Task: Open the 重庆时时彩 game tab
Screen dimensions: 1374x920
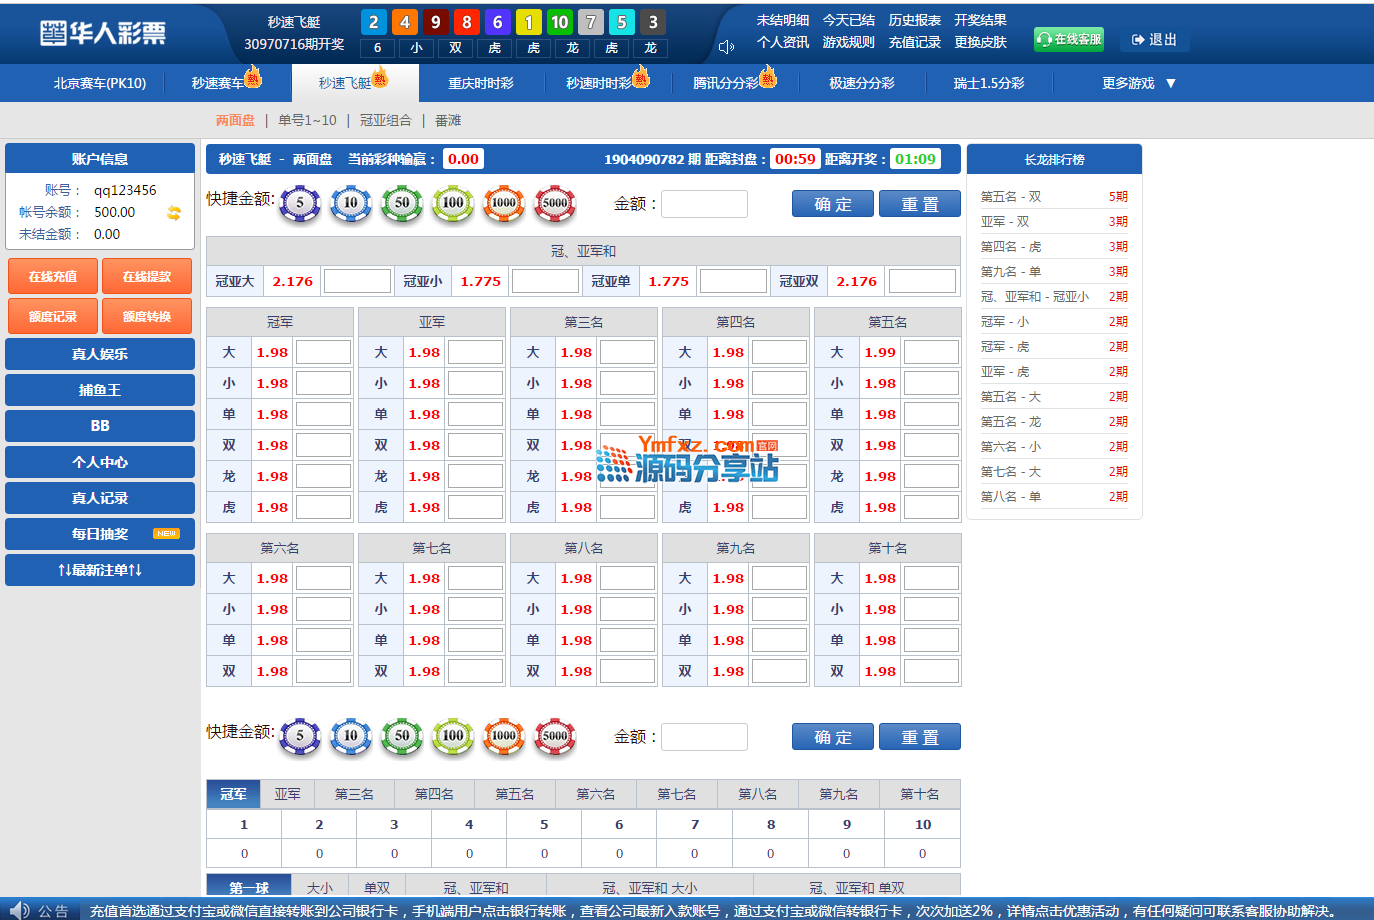Action: 481,83
